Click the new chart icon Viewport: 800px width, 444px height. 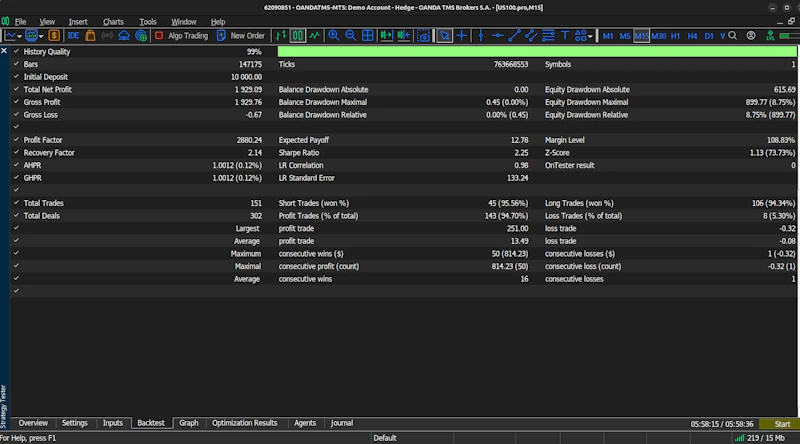tap(10, 36)
